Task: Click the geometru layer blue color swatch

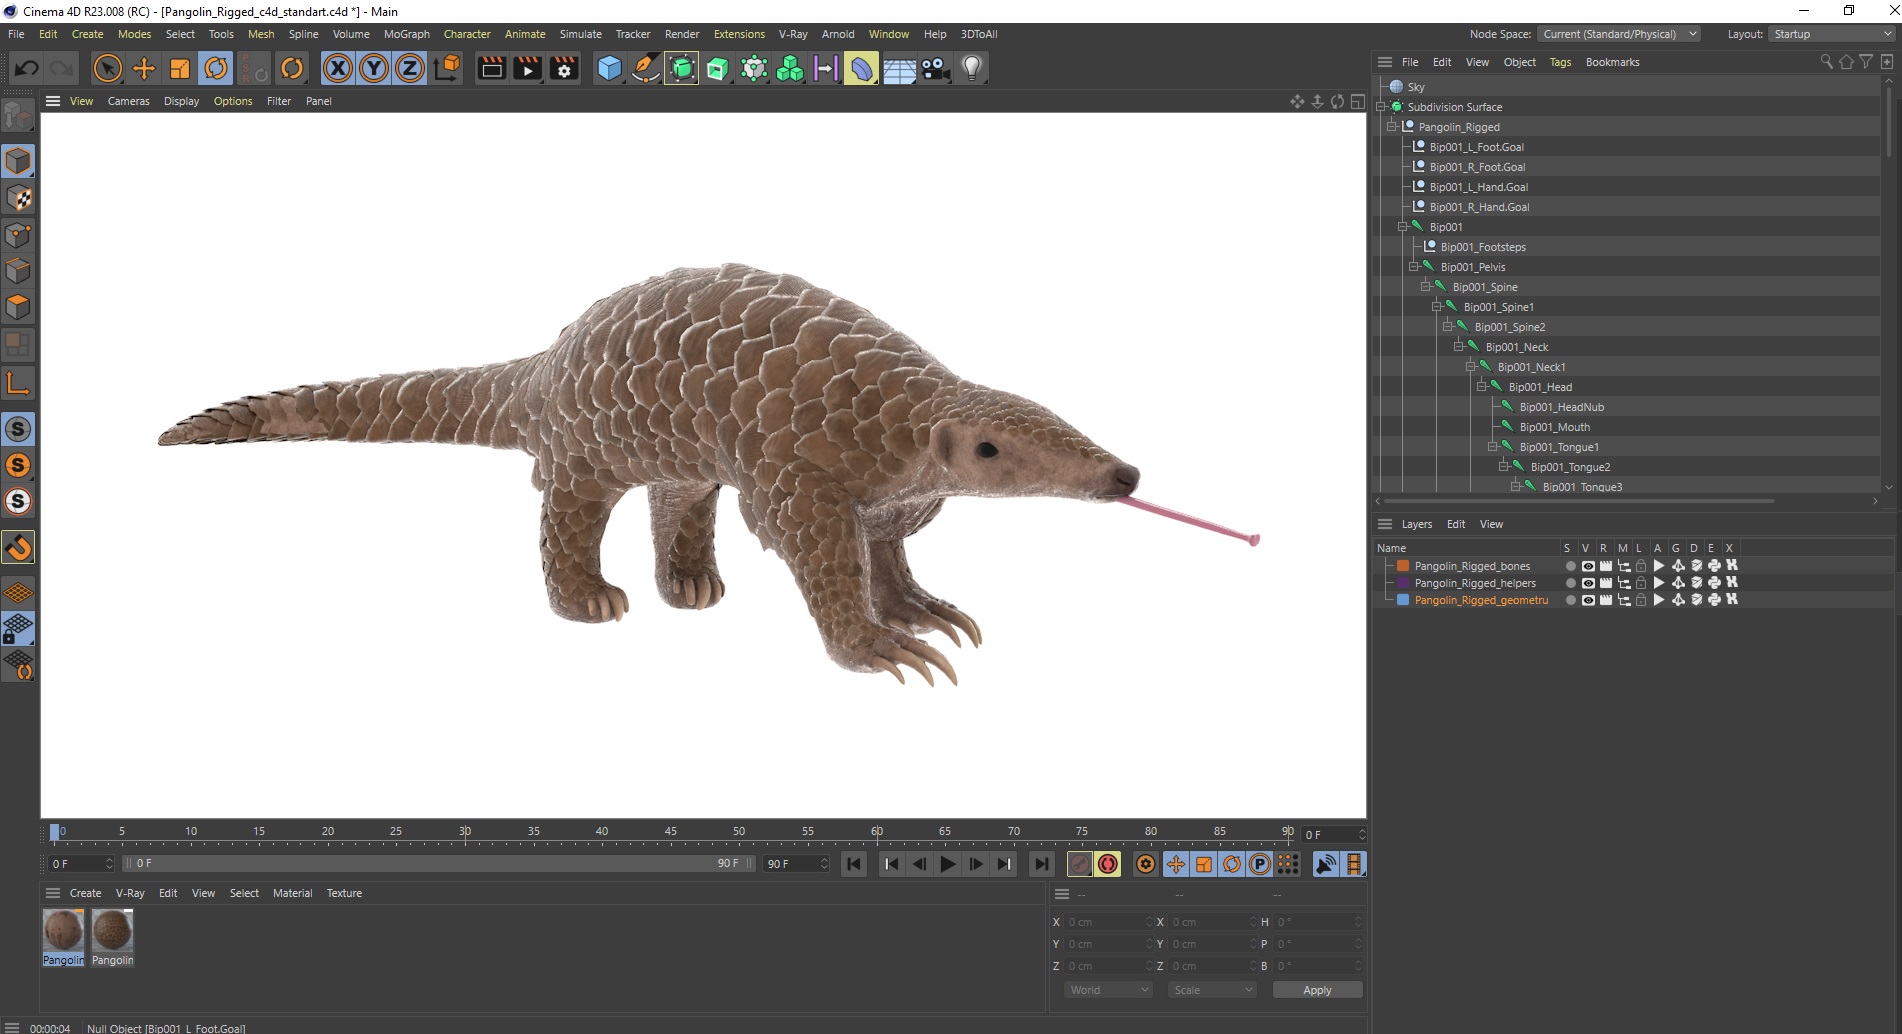Action: (x=1403, y=600)
